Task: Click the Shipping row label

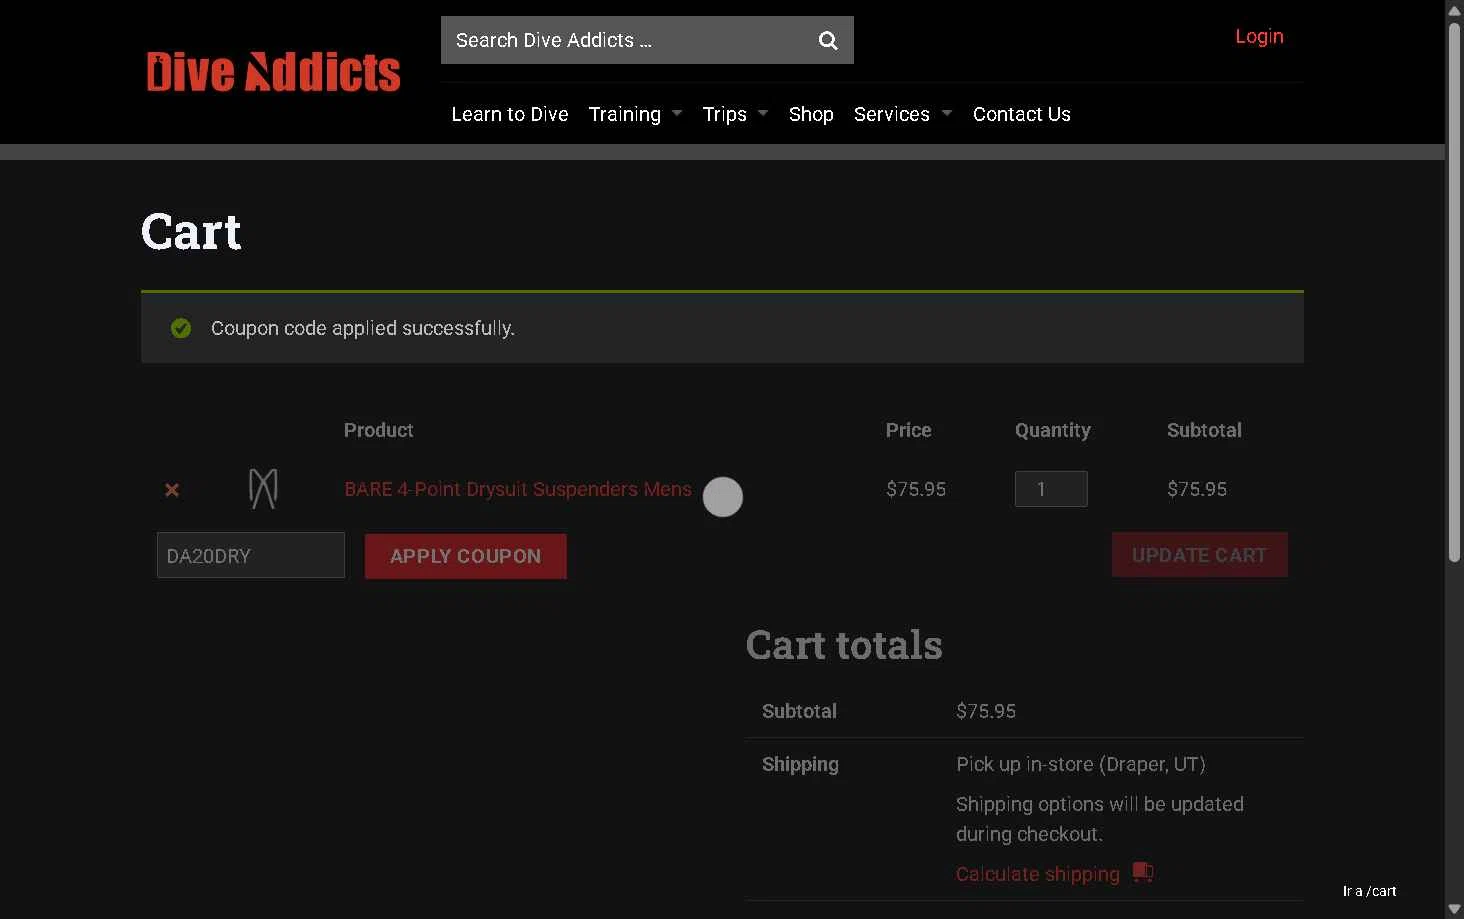Action: 800,764
